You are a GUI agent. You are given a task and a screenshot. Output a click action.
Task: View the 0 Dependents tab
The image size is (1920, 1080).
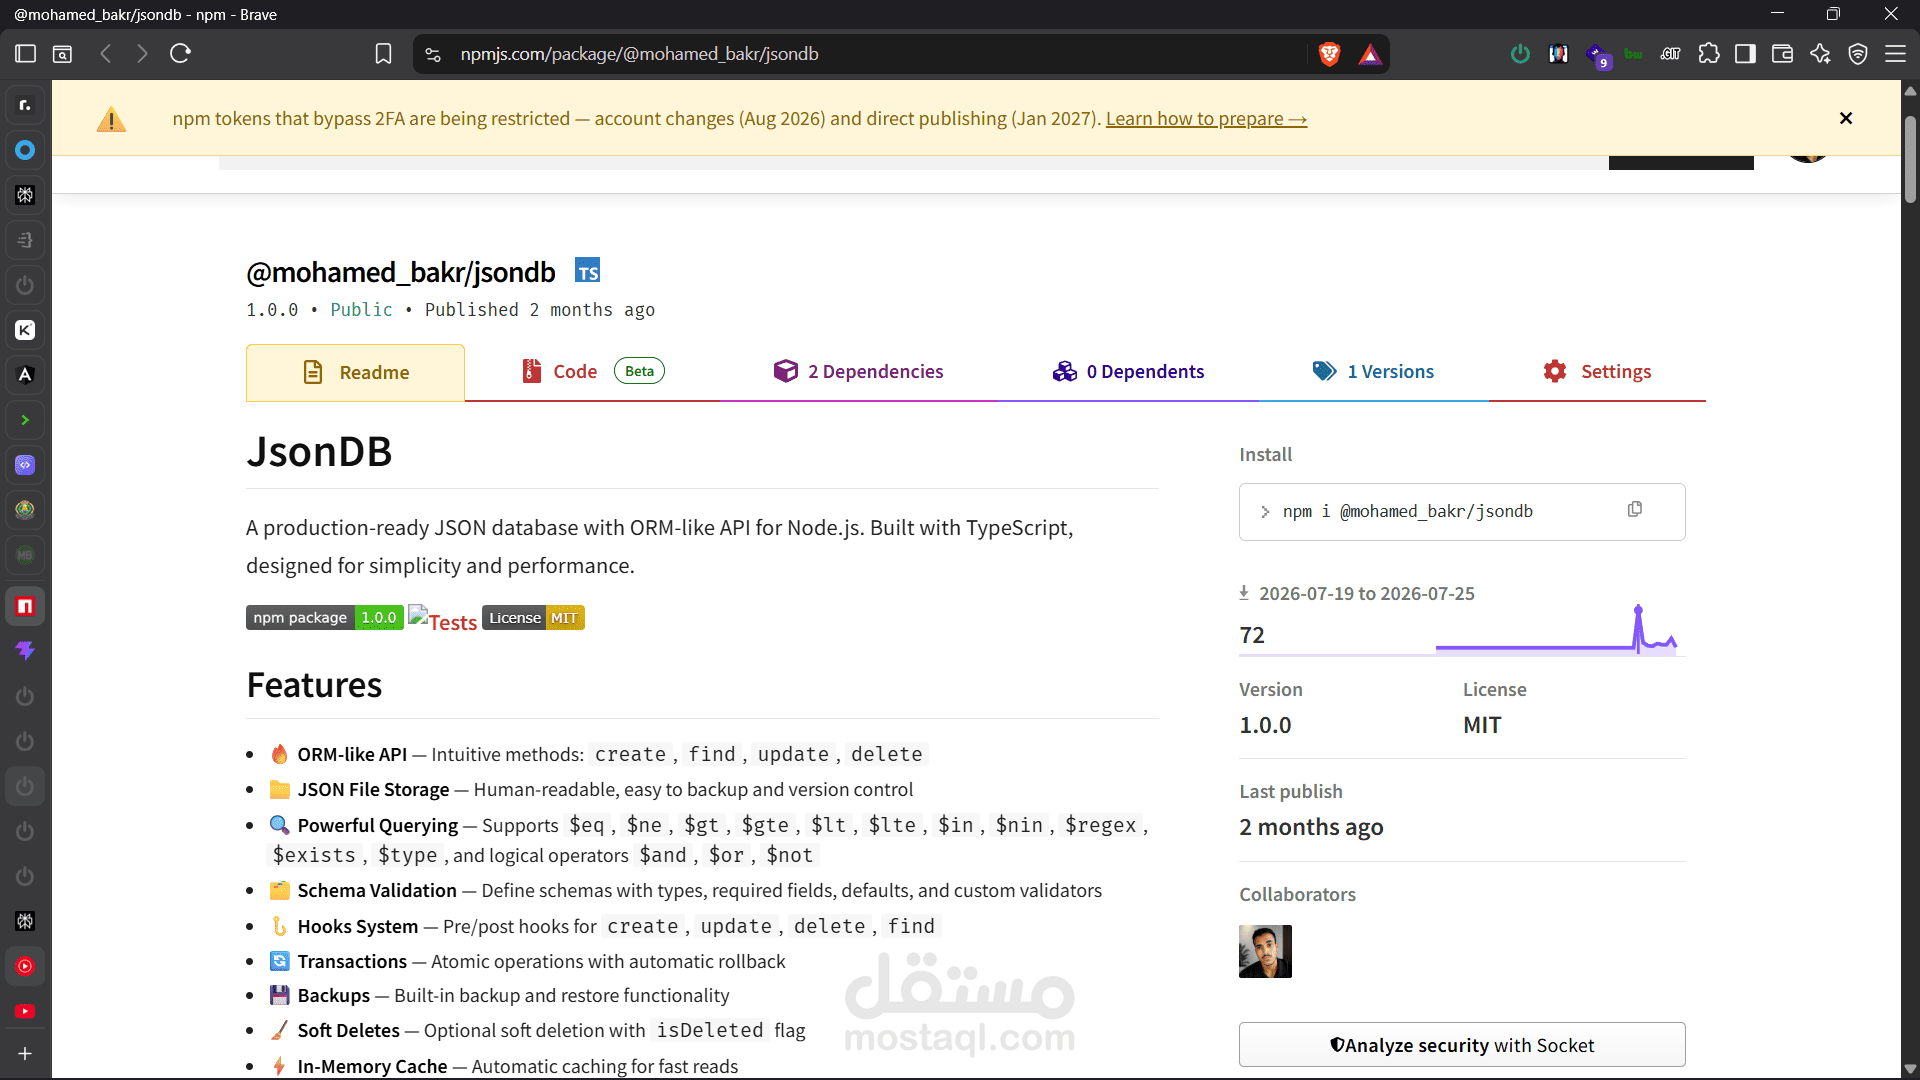pos(1128,372)
